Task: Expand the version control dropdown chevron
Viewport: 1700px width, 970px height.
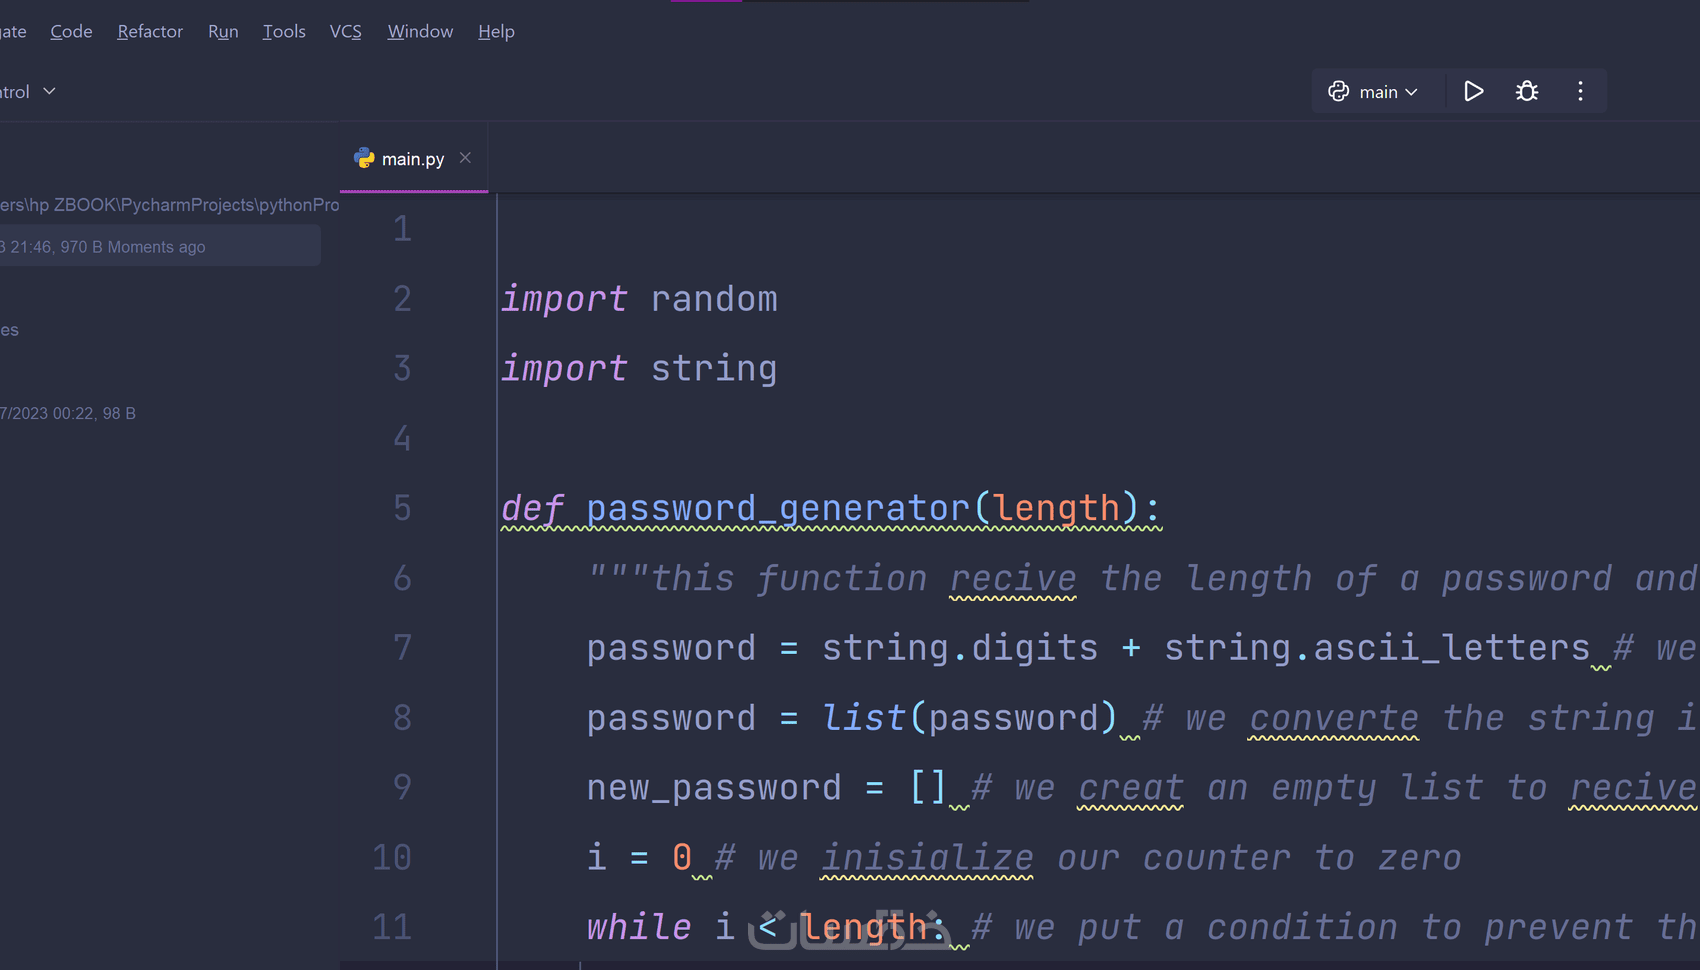Action: (49, 92)
